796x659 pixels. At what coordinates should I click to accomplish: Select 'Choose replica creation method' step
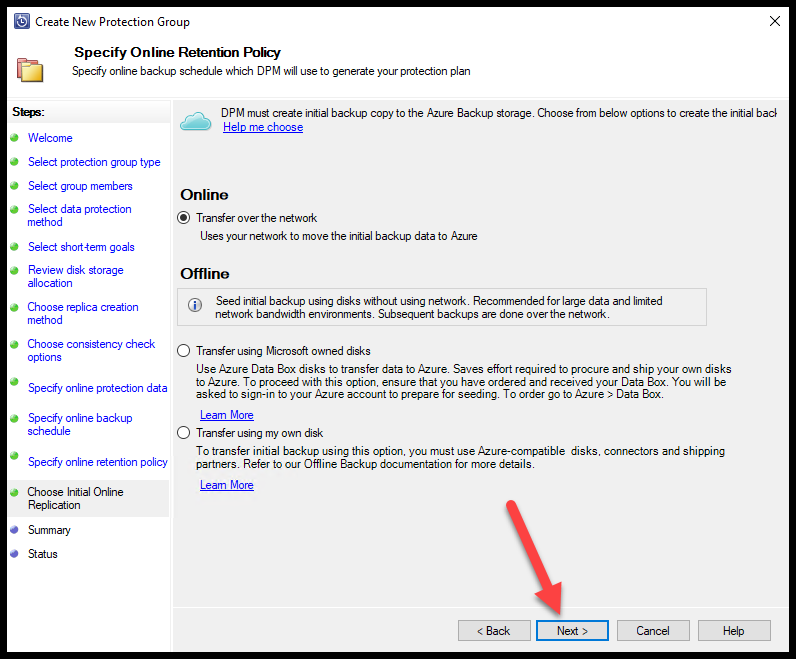click(82, 313)
